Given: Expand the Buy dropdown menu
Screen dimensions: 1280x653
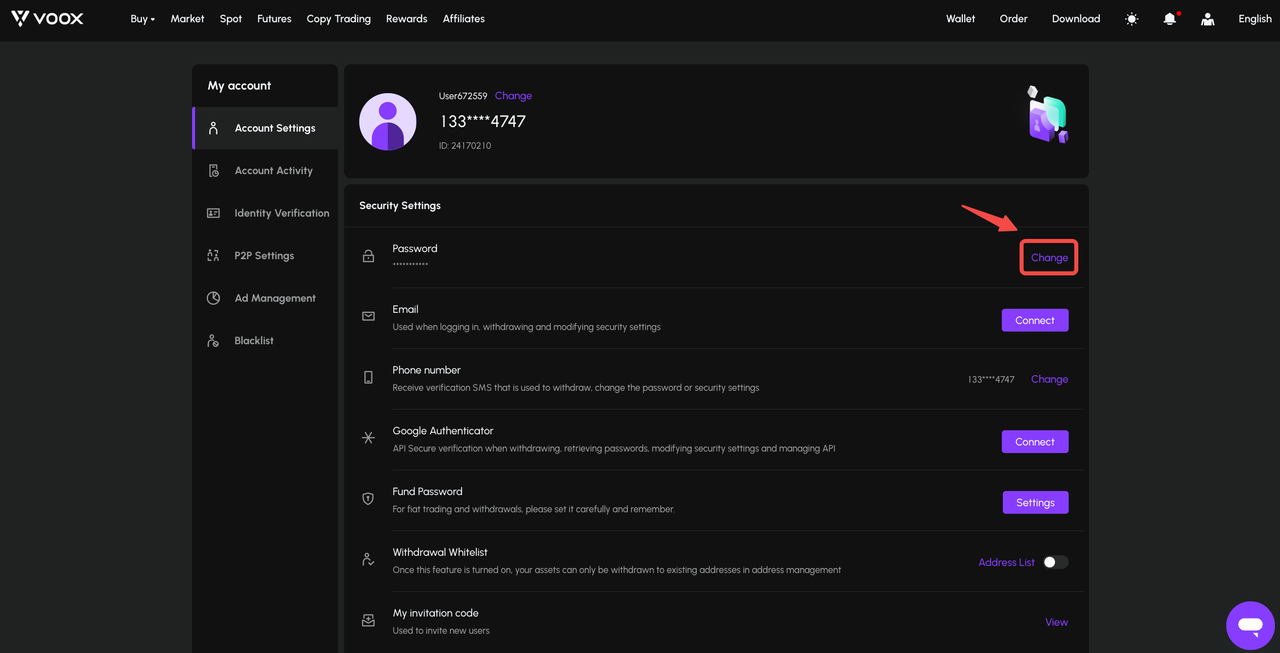Looking at the screenshot, I should (x=142, y=19).
